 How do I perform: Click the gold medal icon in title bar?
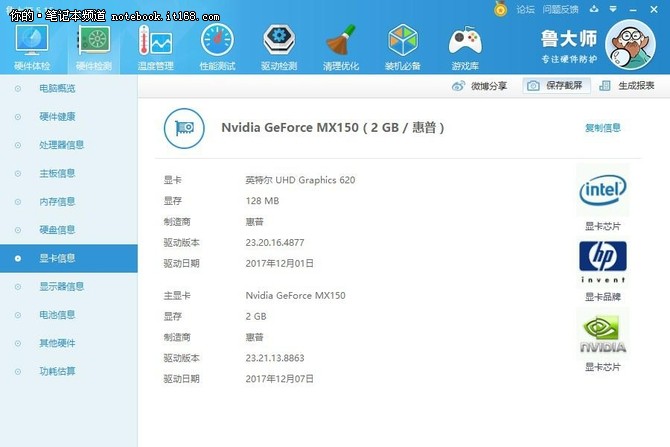point(500,9)
